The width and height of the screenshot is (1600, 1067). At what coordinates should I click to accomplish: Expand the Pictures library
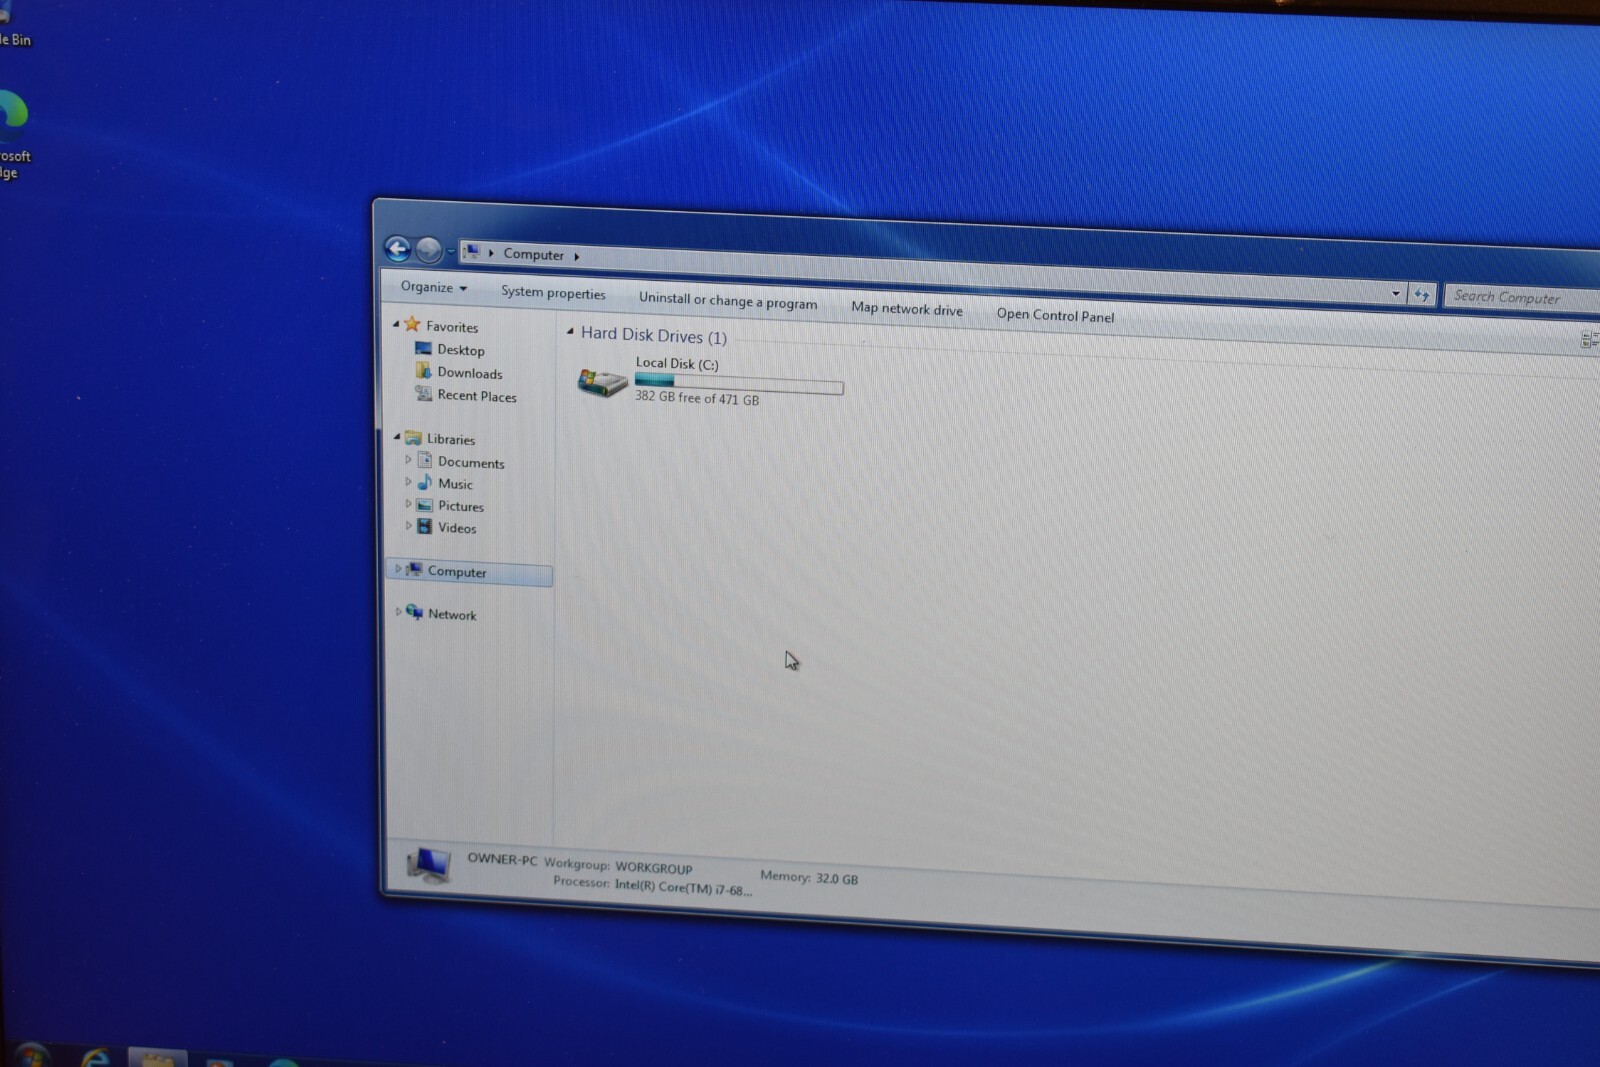pos(408,504)
